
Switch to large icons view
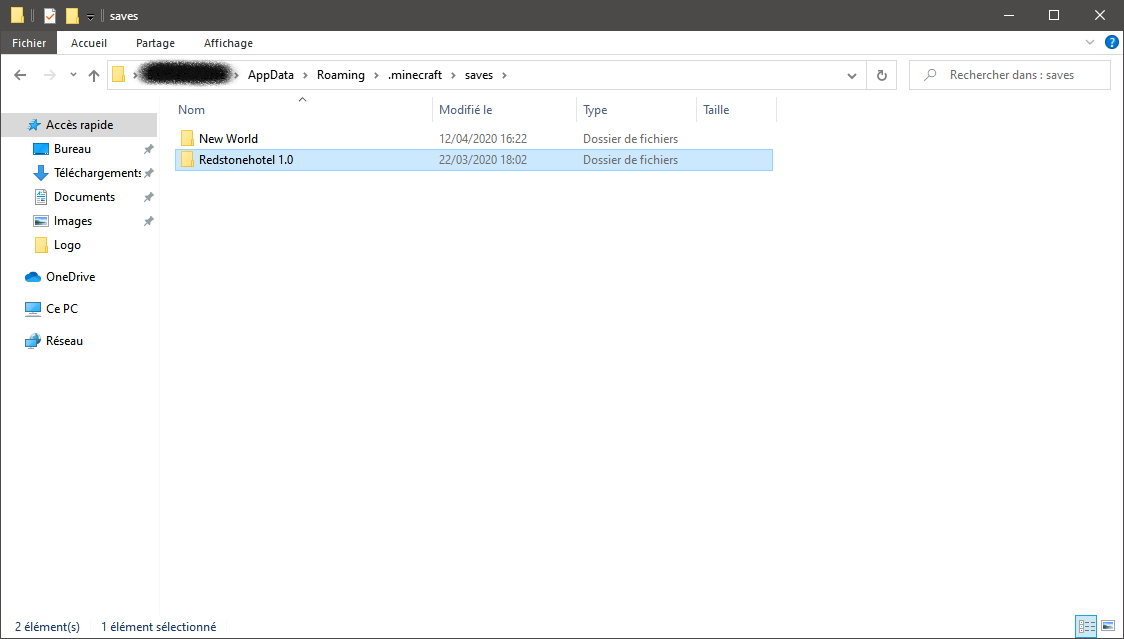[x=1110, y=626]
